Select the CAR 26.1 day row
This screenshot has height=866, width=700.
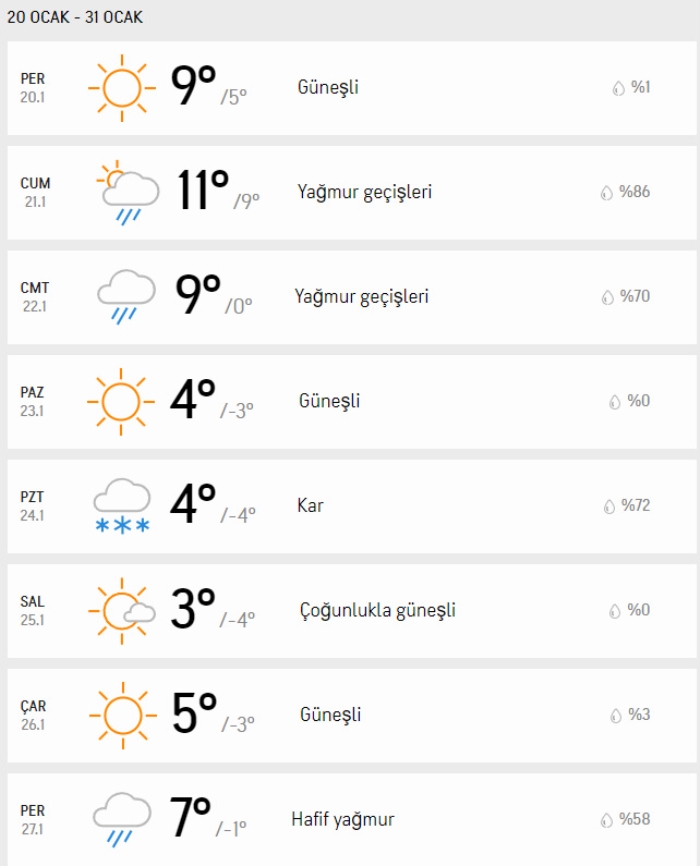[350, 715]
